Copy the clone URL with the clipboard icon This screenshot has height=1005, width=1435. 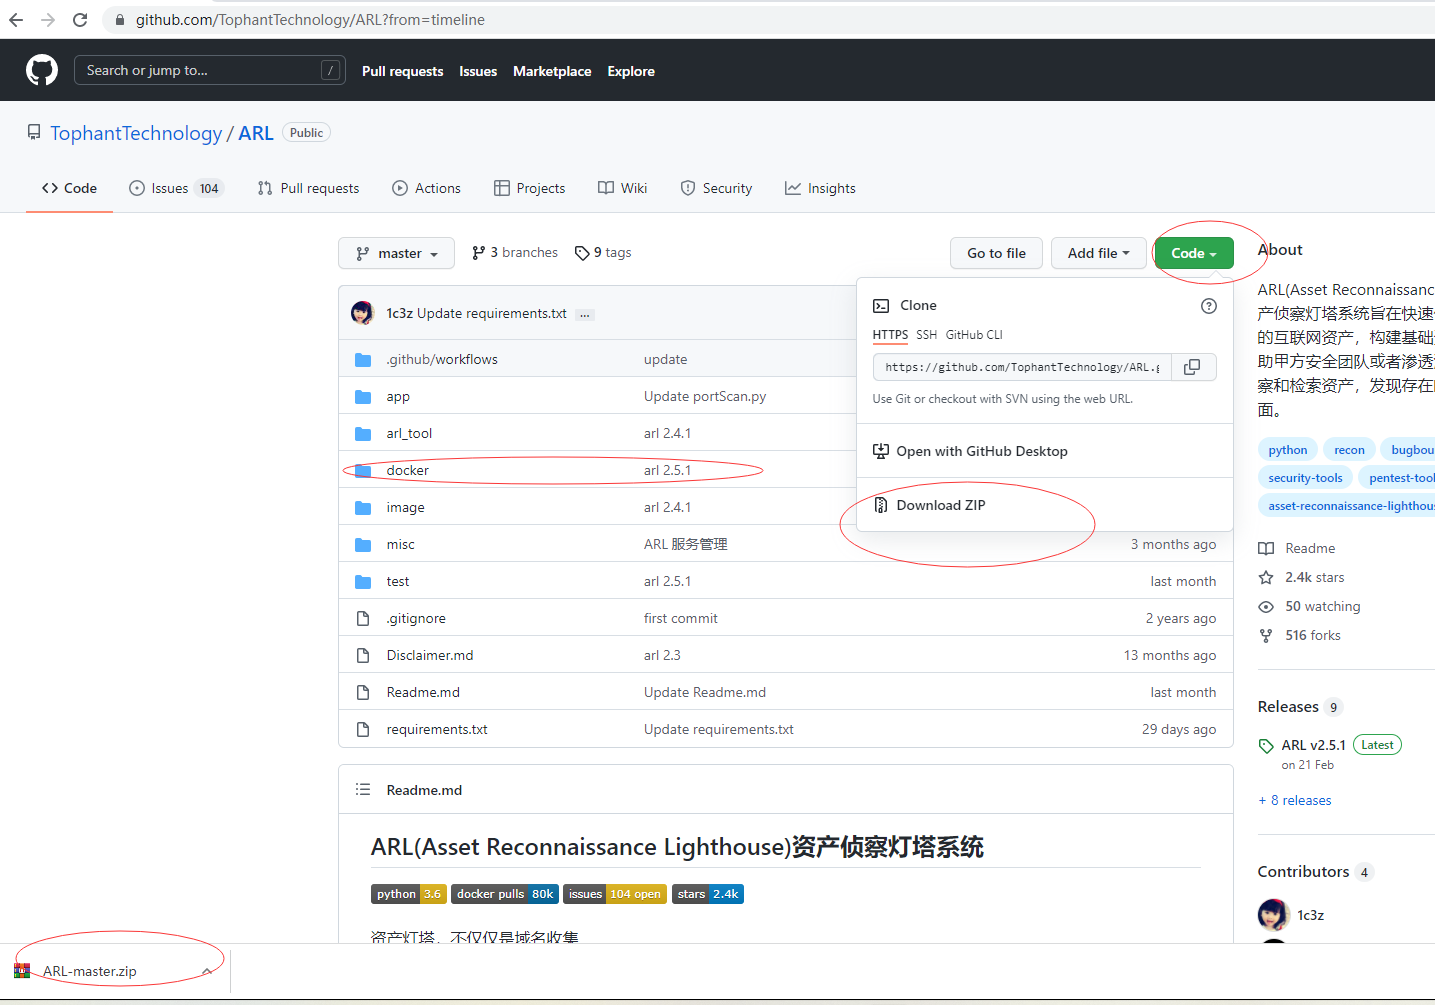pyautogui.click(x=1192, y=367)
